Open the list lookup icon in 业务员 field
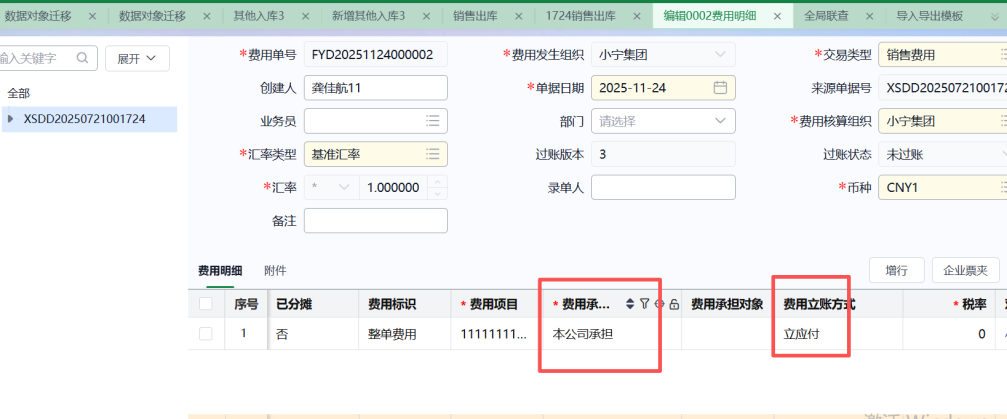This screenshot has height=419, width=1007. [x=432, y=122]
